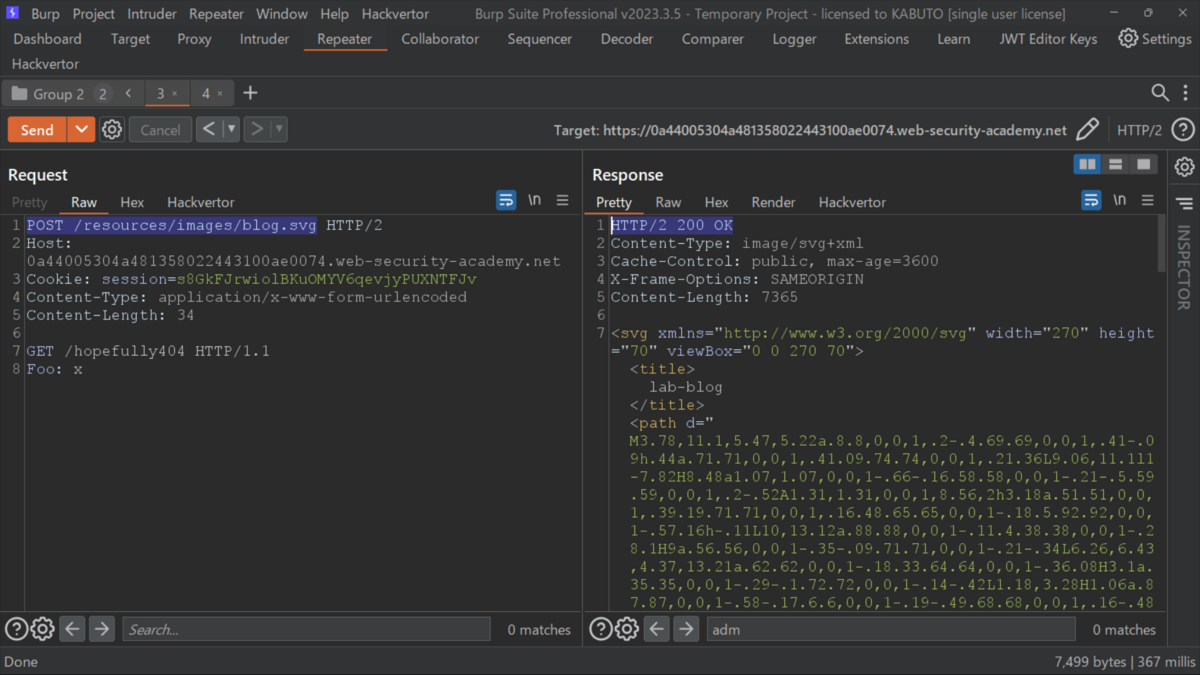Open response search settings gear
1200x675 pixels.
click(627, 629)
